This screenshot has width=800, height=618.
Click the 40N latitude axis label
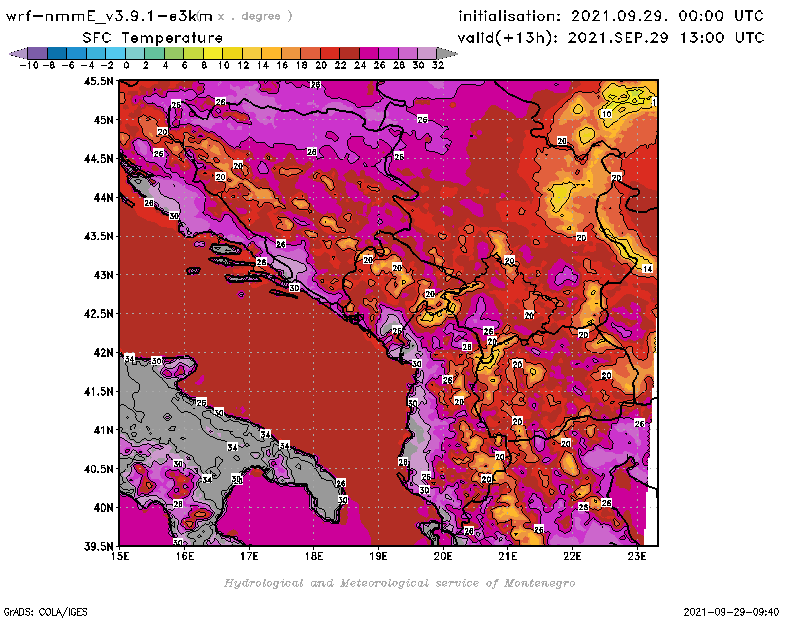click(103, 507)
